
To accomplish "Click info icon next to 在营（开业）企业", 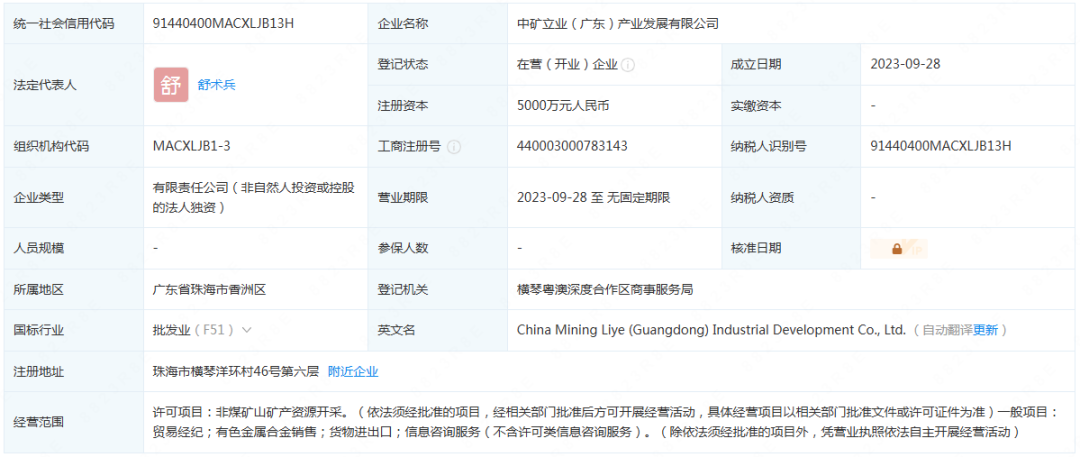I will 627,65.
